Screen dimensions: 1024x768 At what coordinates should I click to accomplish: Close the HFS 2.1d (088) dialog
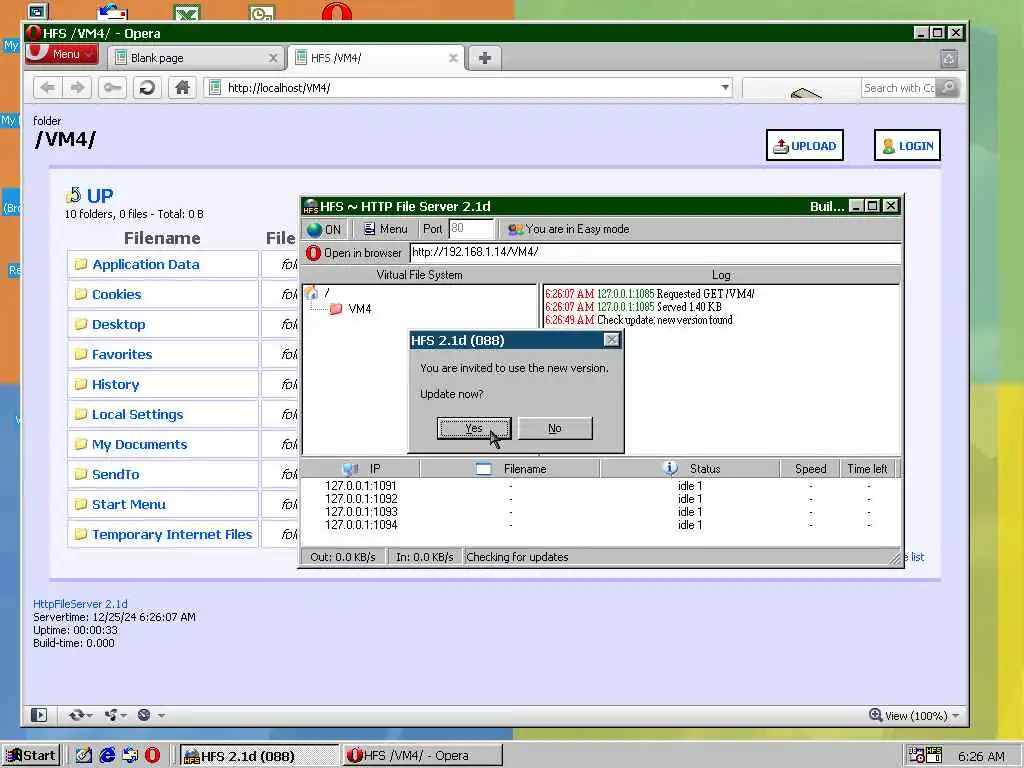click(x=611, y=340)
